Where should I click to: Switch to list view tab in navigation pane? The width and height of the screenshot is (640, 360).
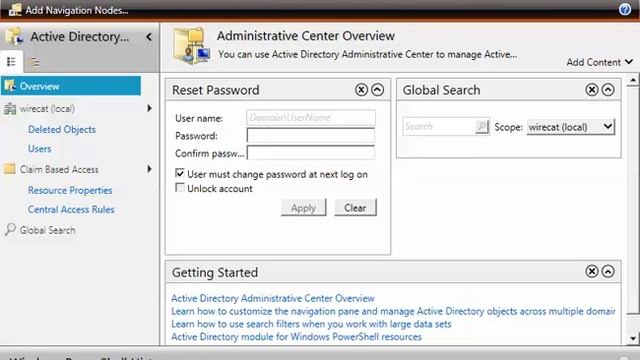(x=11, y=62)
